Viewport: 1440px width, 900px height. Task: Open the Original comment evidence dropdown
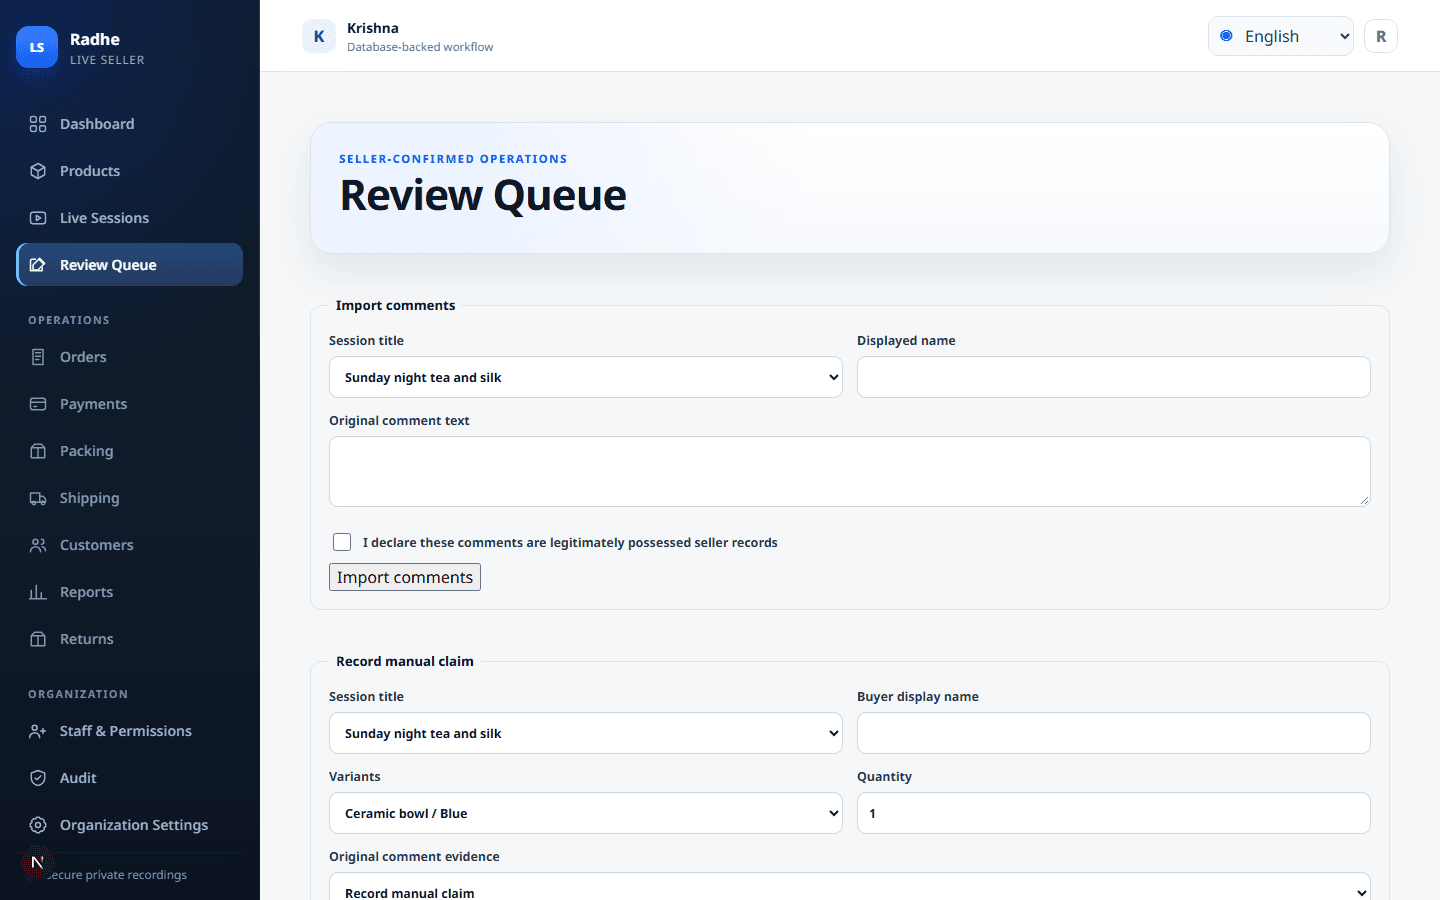pos(850,887)
